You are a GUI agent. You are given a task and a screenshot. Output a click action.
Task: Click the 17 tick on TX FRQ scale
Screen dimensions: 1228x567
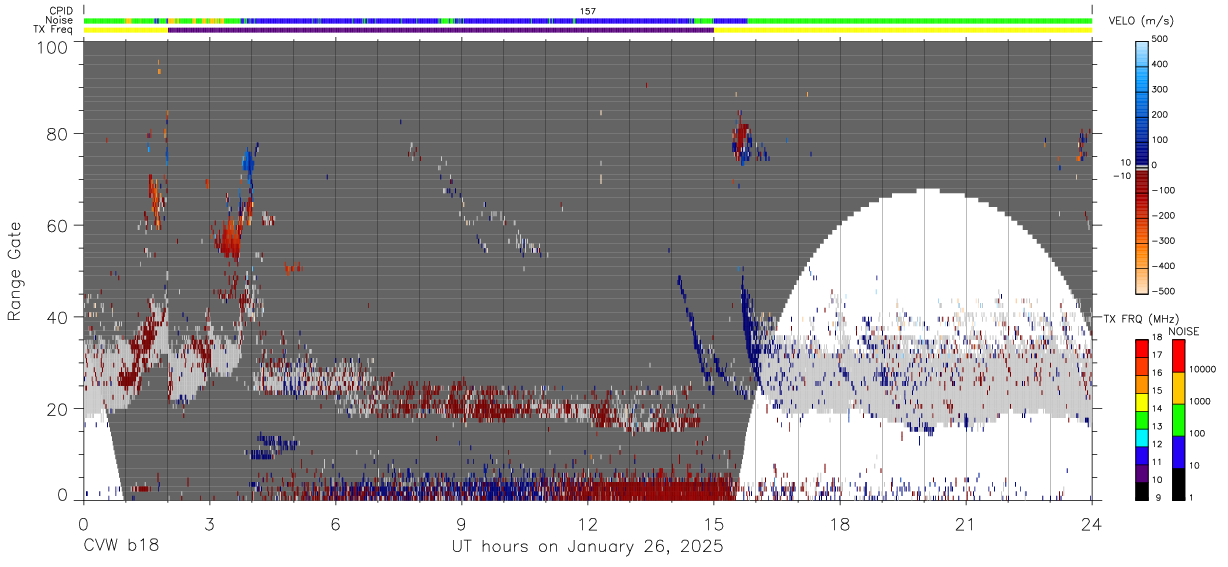point(1156,357)
